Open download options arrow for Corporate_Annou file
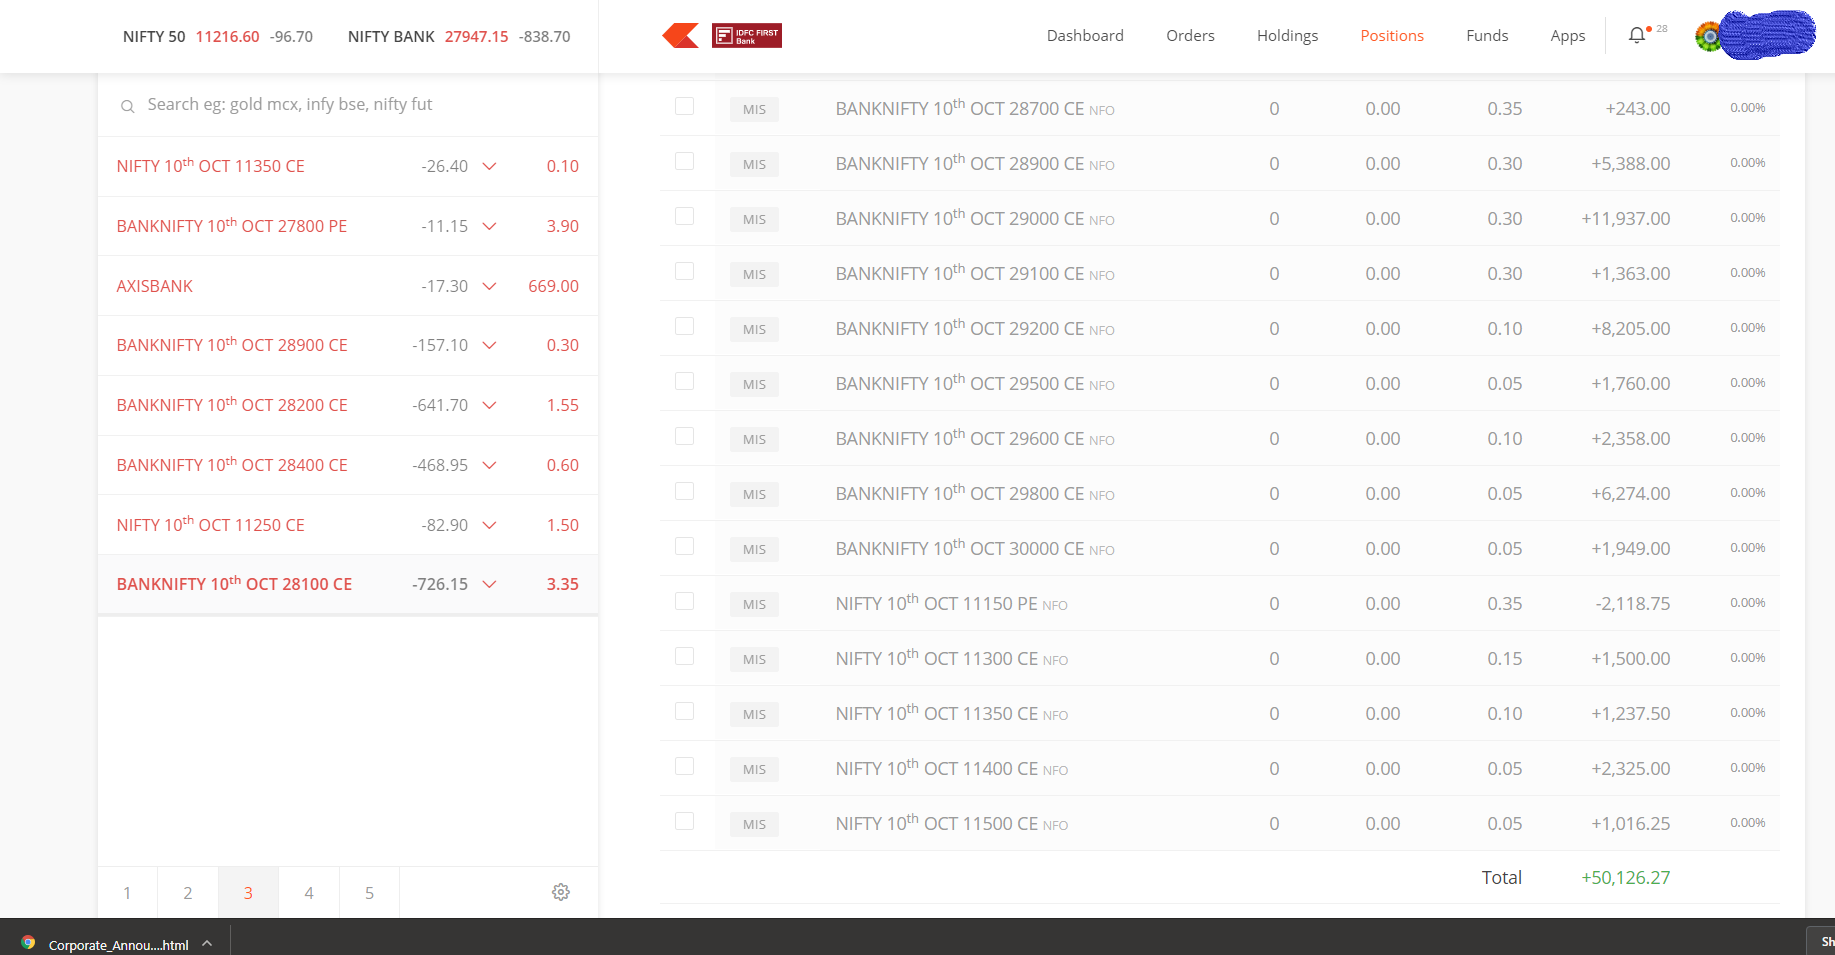 (x=207, y=943)
